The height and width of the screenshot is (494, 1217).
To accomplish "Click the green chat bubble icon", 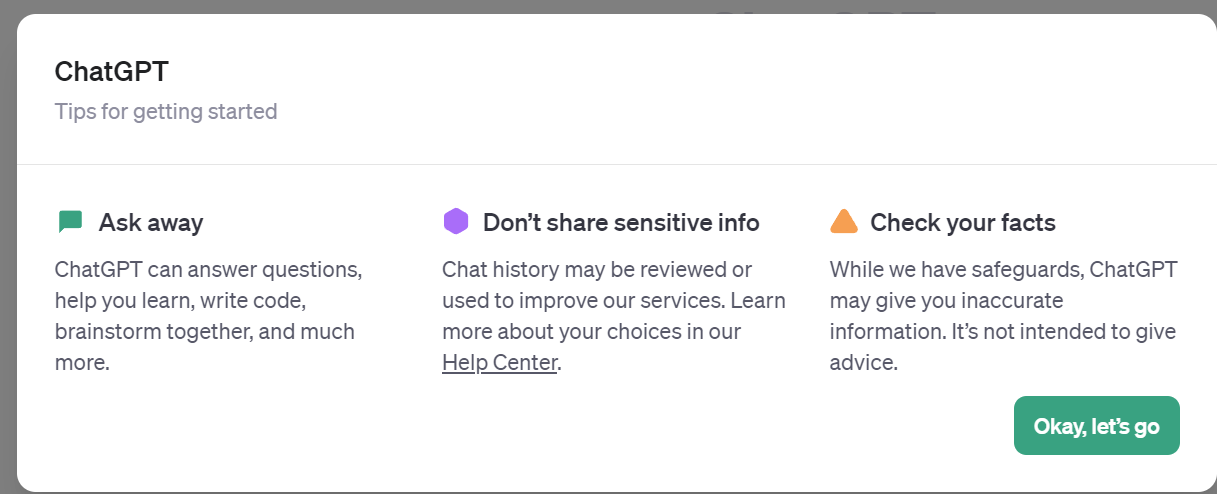I will click(70, 221).
